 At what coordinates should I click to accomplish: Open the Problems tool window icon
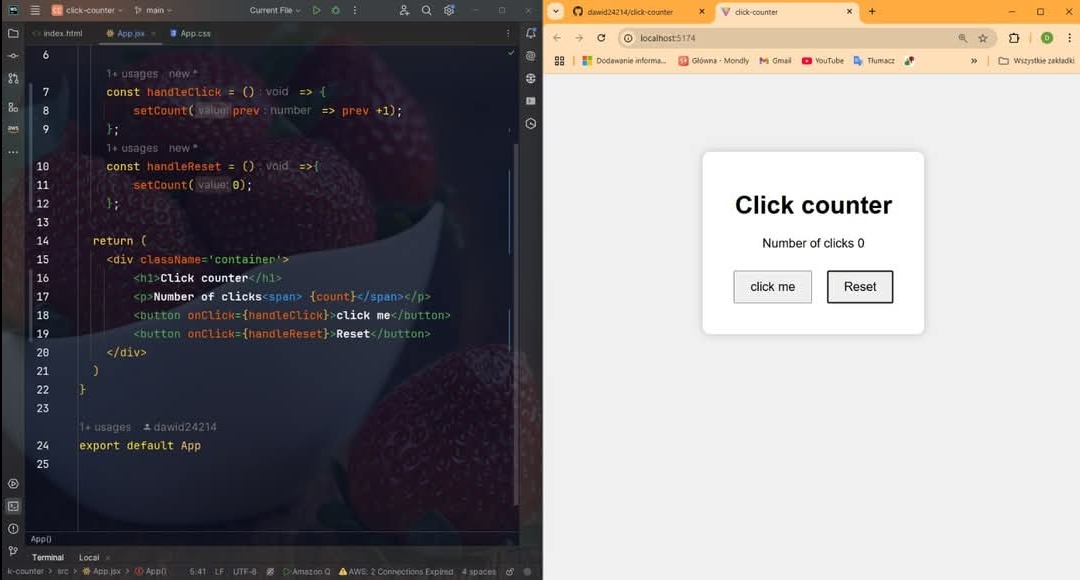(x=12, y=528)
